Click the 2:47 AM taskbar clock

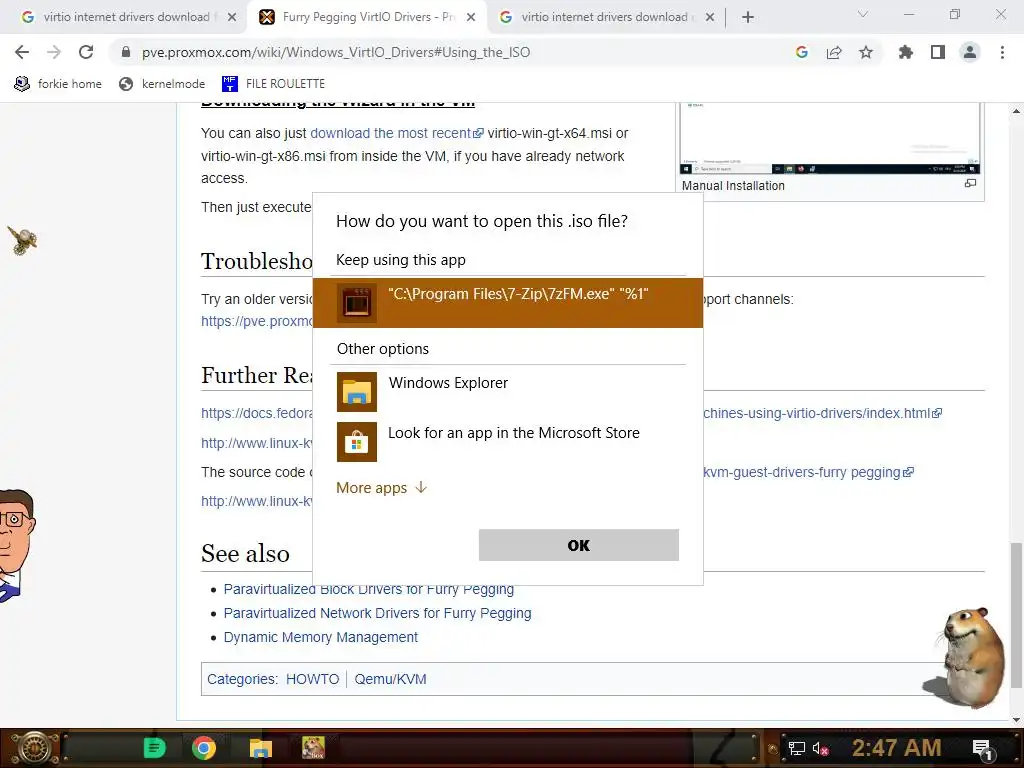pyautogui.click(x=897, y=748)
